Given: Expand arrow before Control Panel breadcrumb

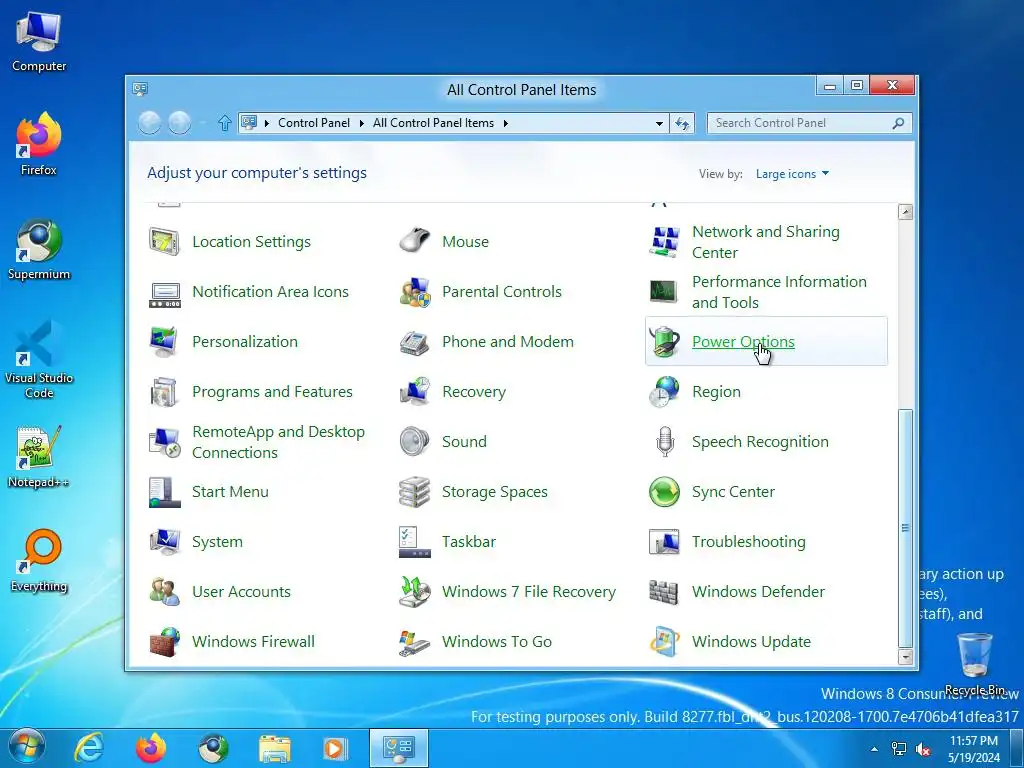Looking at the screenshot, I should pyautogui.click(x=266, y=123).
